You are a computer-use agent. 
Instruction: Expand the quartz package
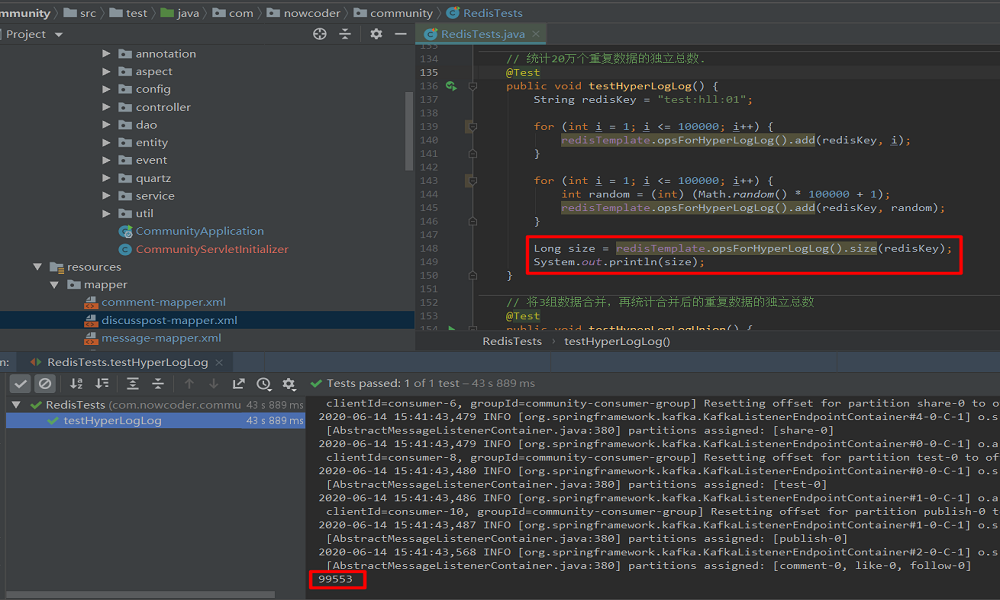click(x=107, y=178)
